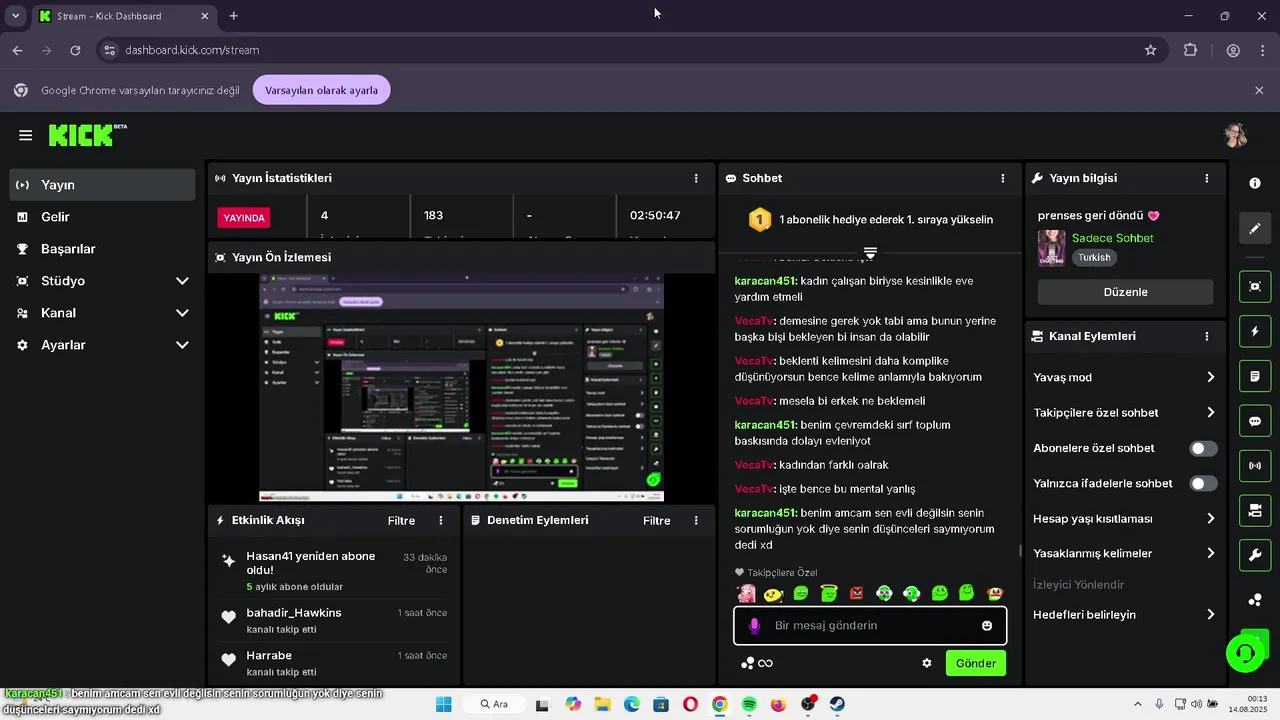This screenshot has height=720, width=1280.
Task: Dismiss the default browser notification bar
Action: pyautogui.click(x=1259, y=90)
